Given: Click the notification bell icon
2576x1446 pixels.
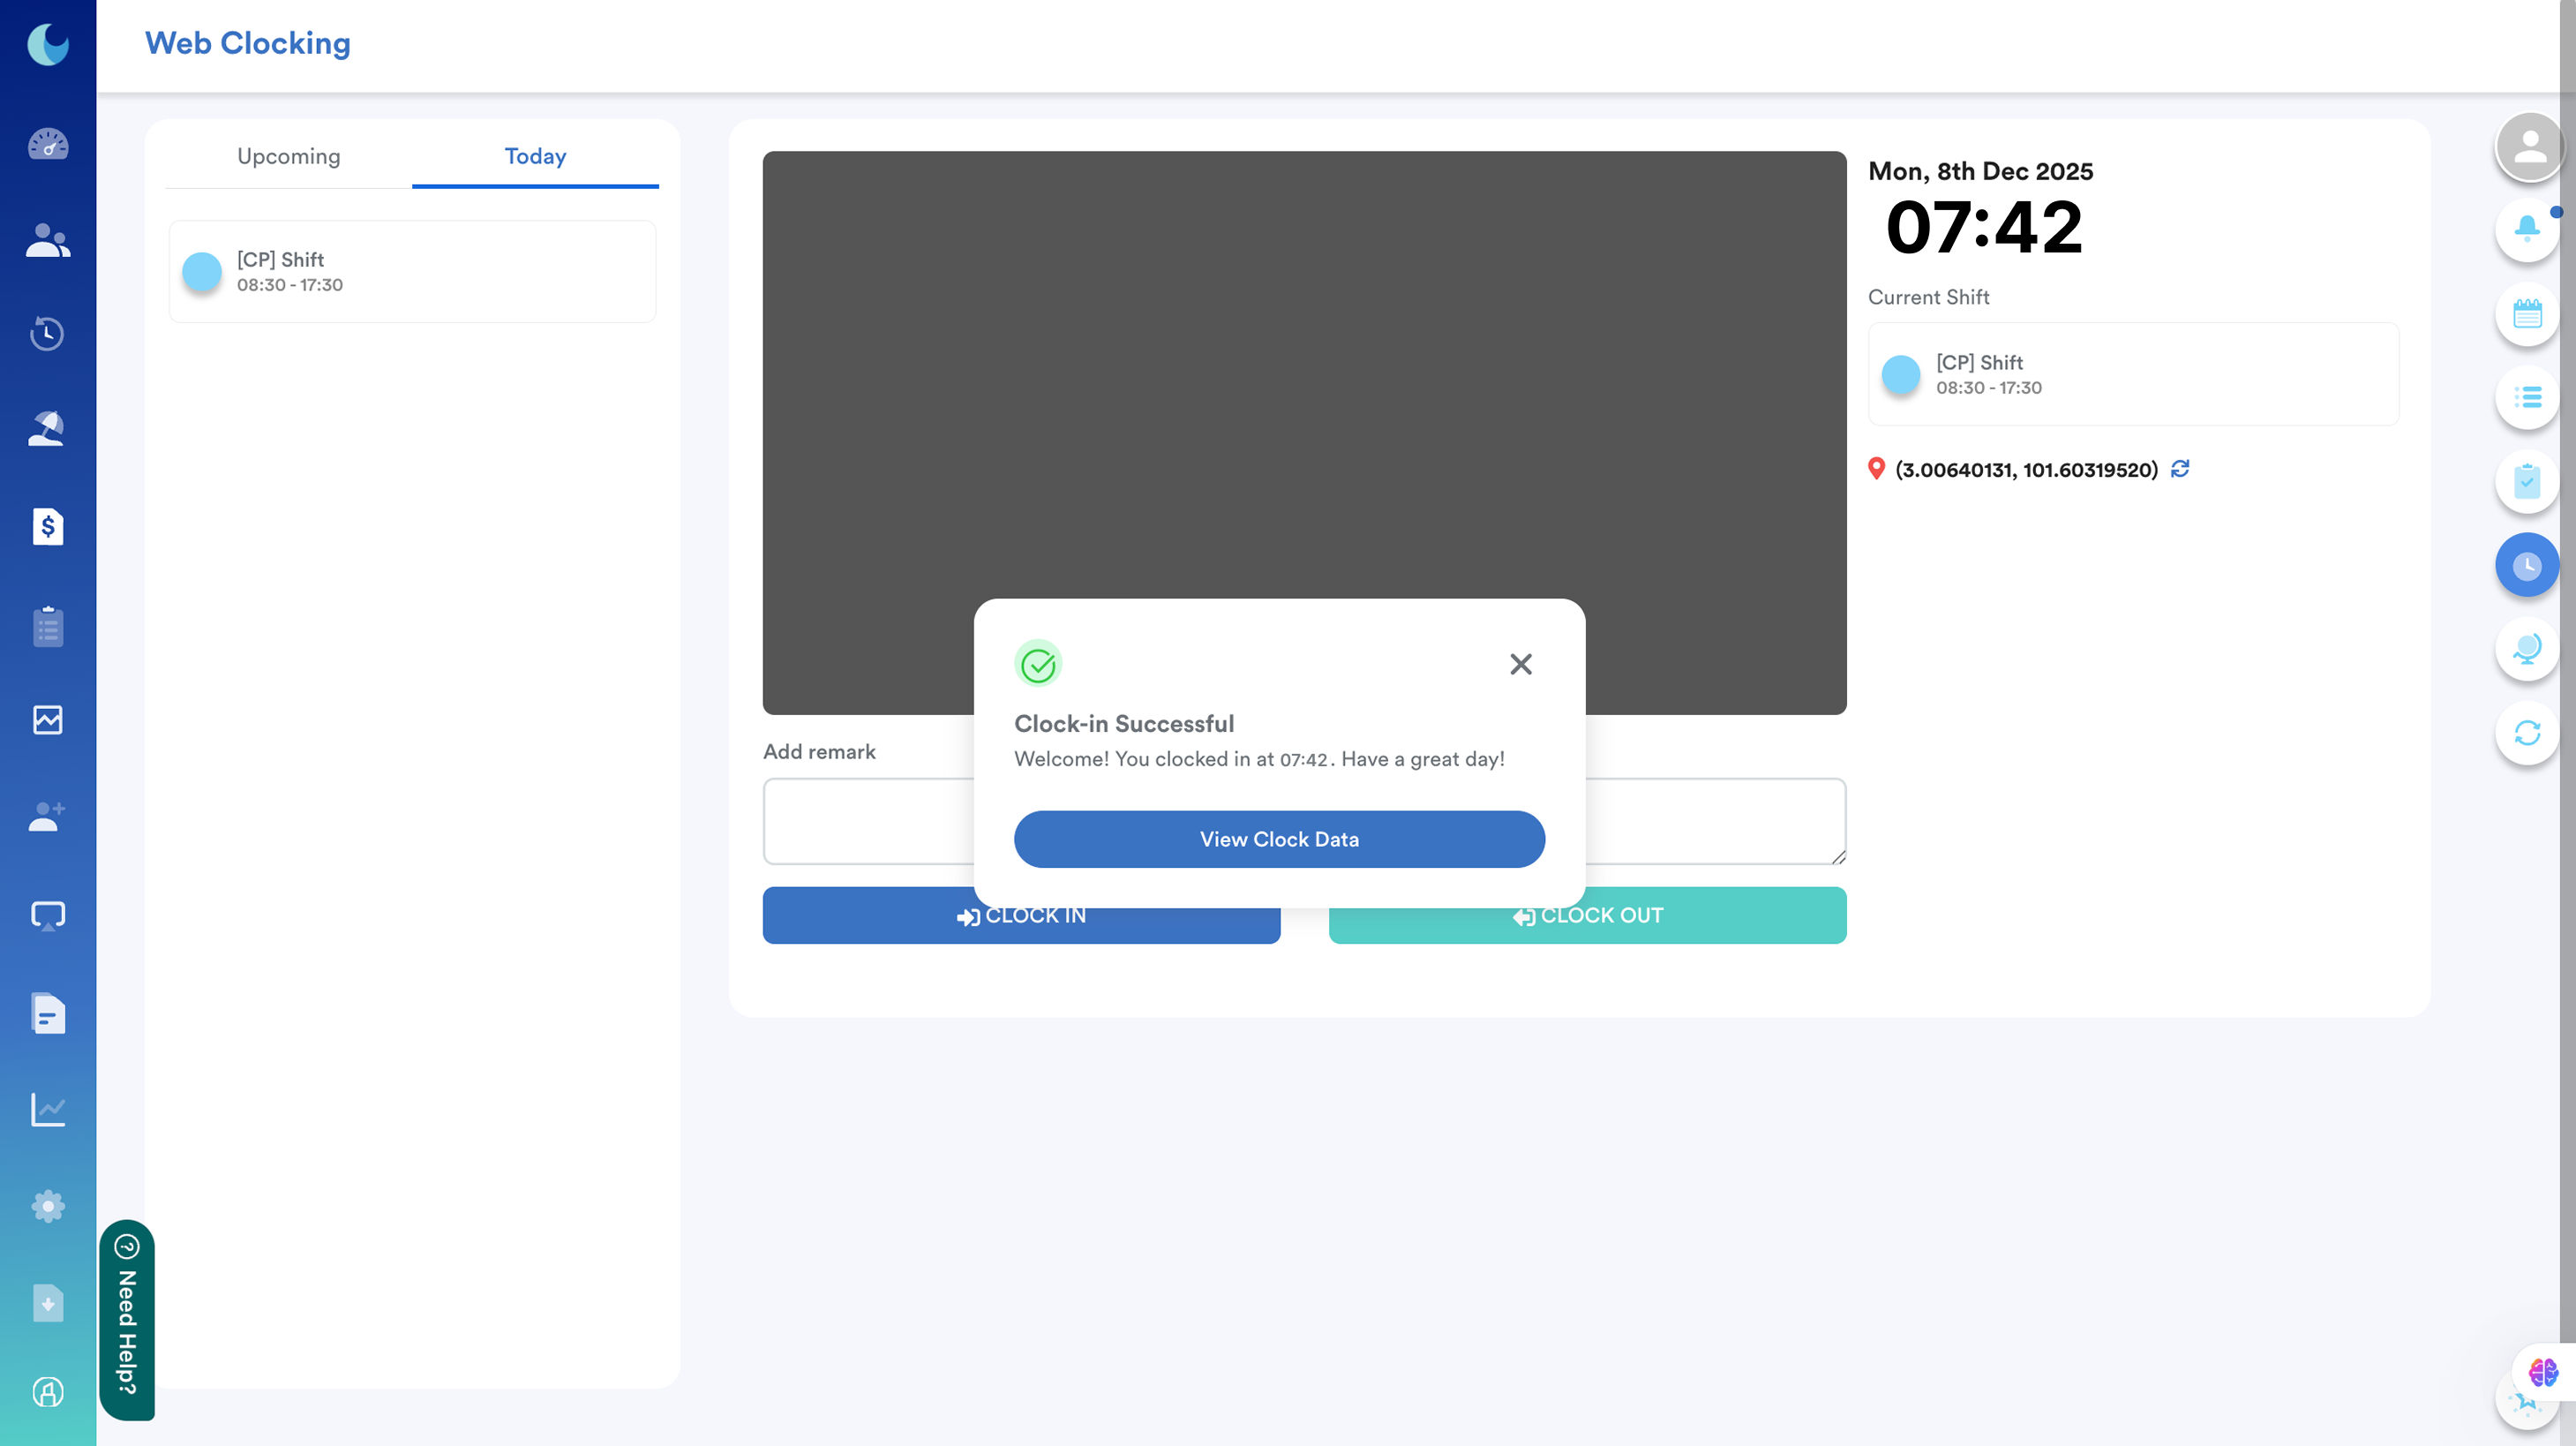Looking at the screenshot, I should [2526, 229].
